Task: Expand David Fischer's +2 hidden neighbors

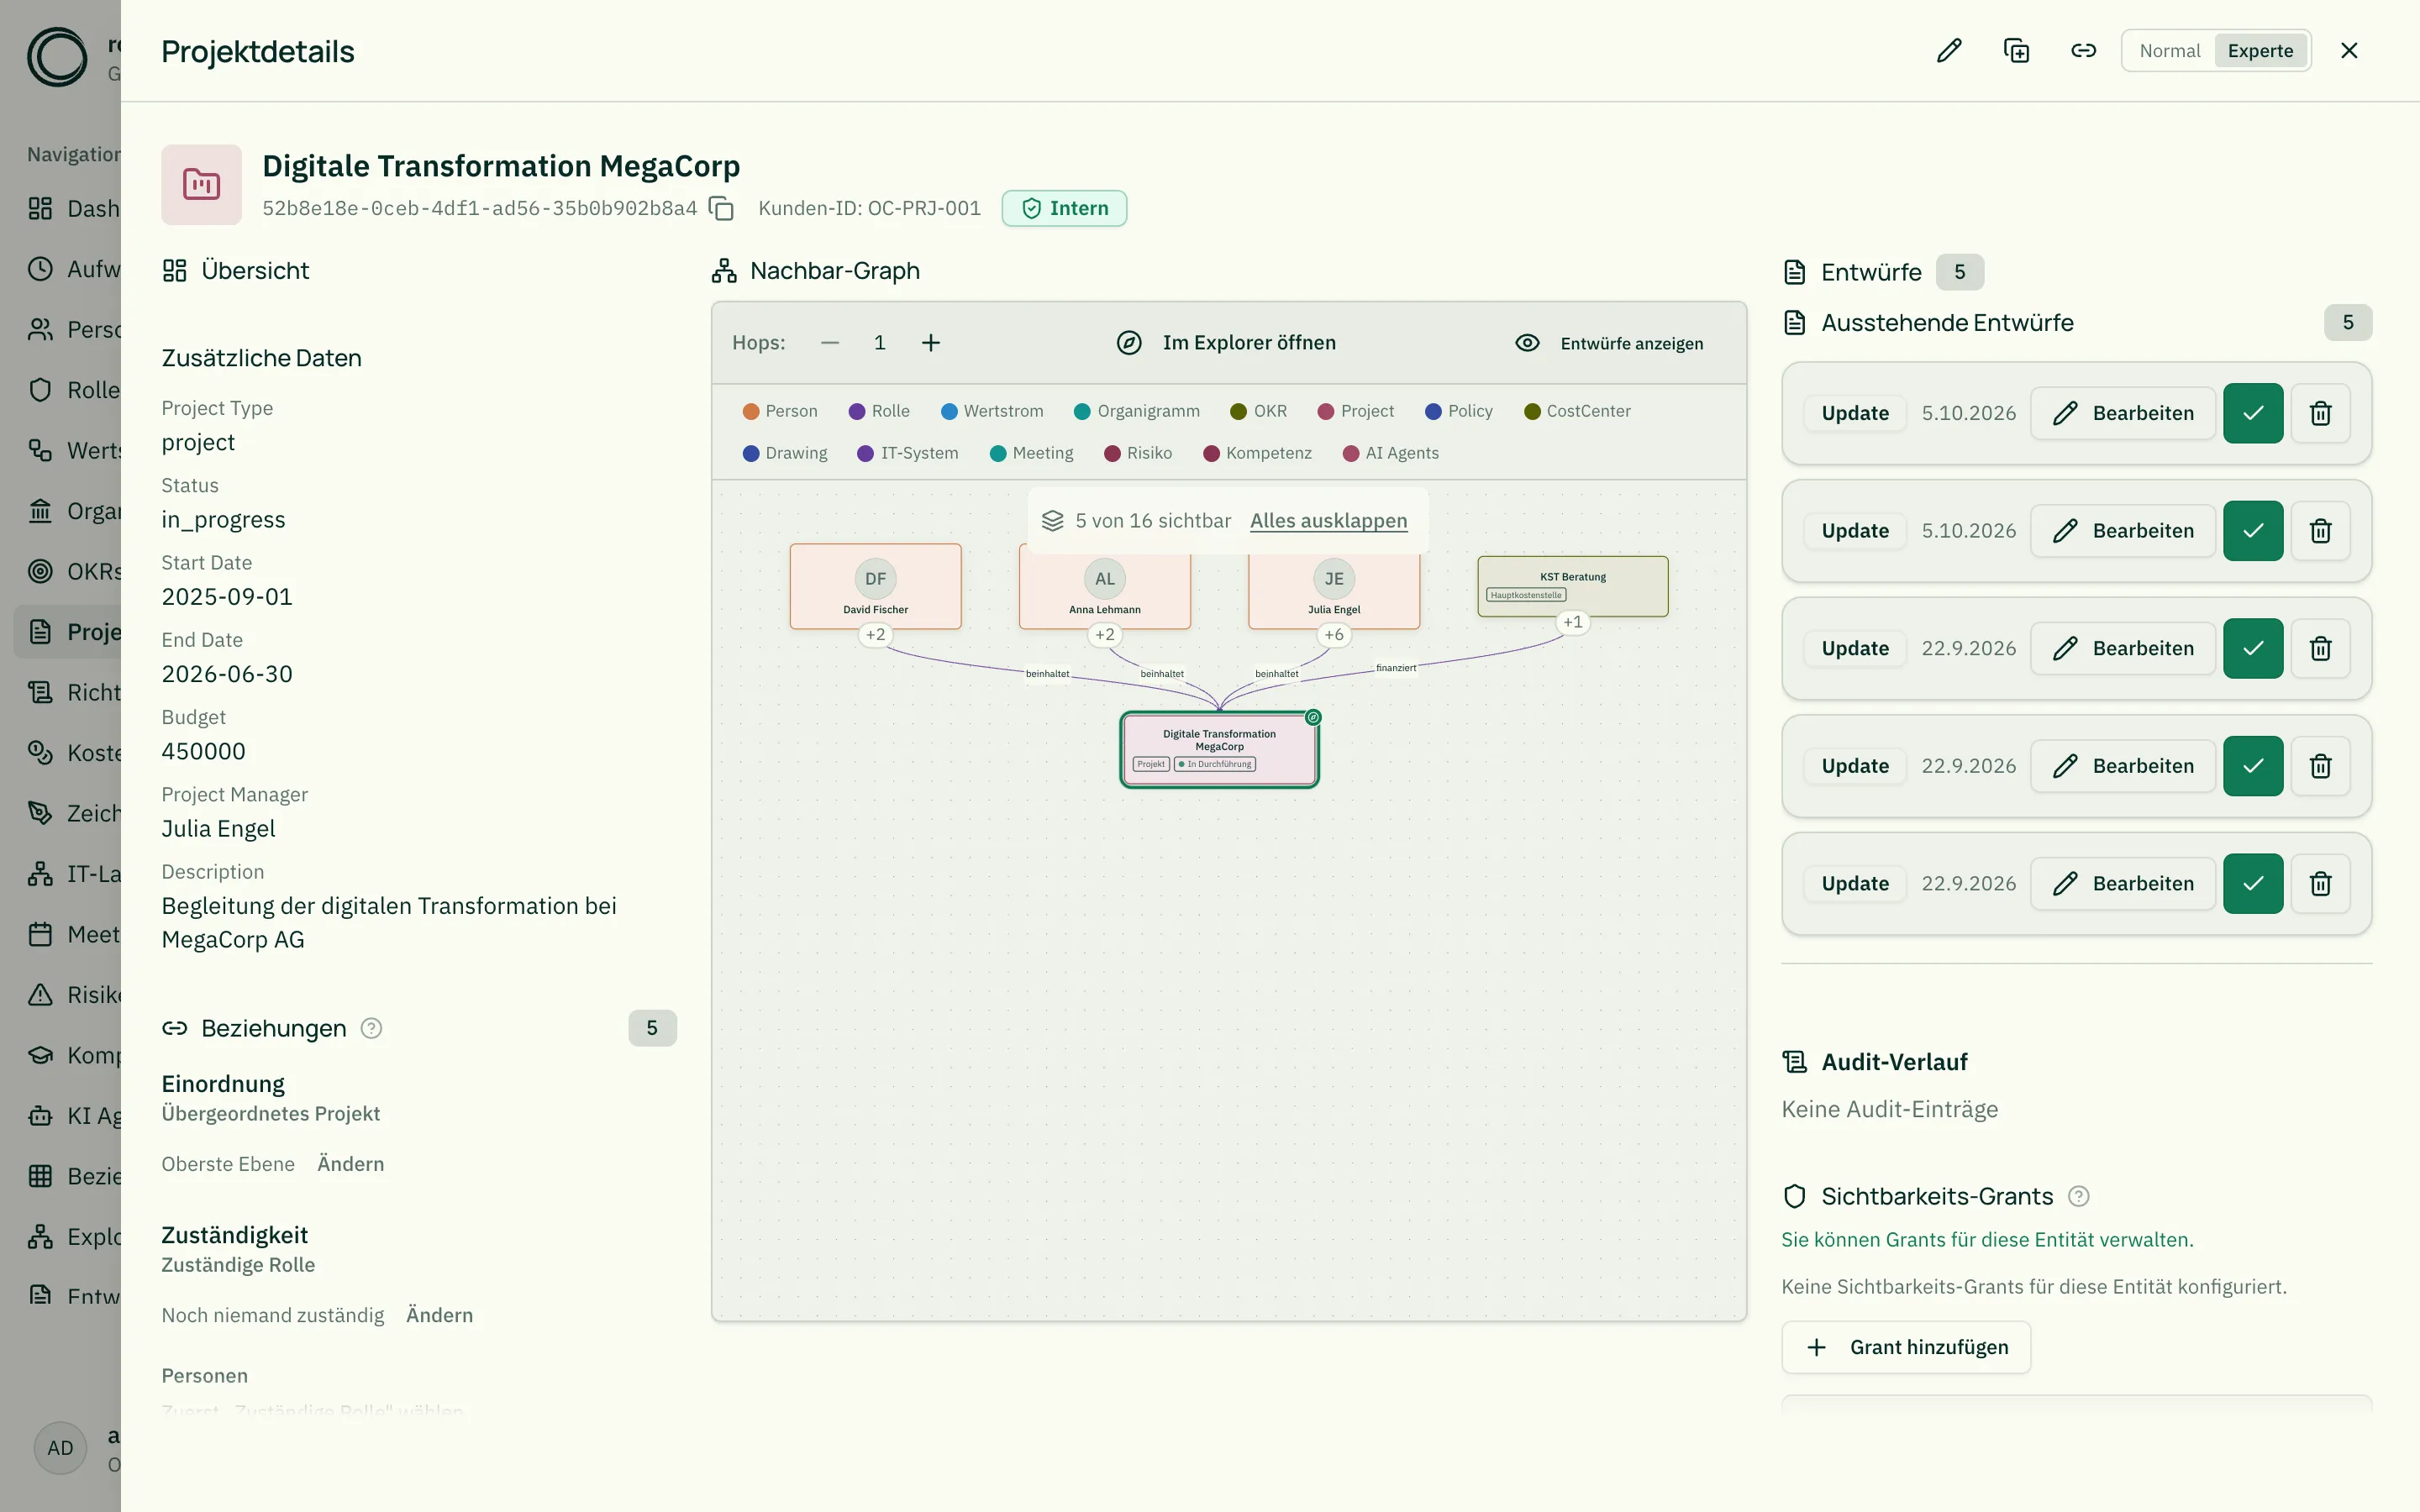Action: click(x=875, y=634)
